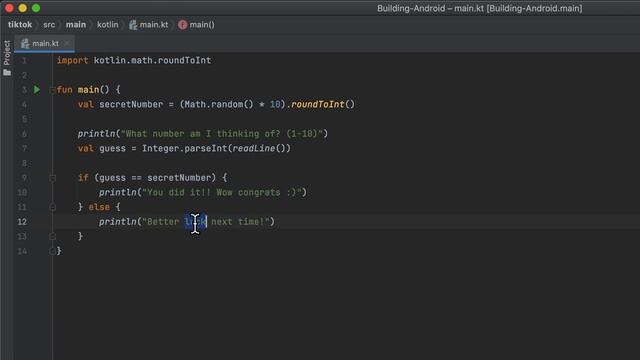Click Integer.parseInt on line 7

184,149
